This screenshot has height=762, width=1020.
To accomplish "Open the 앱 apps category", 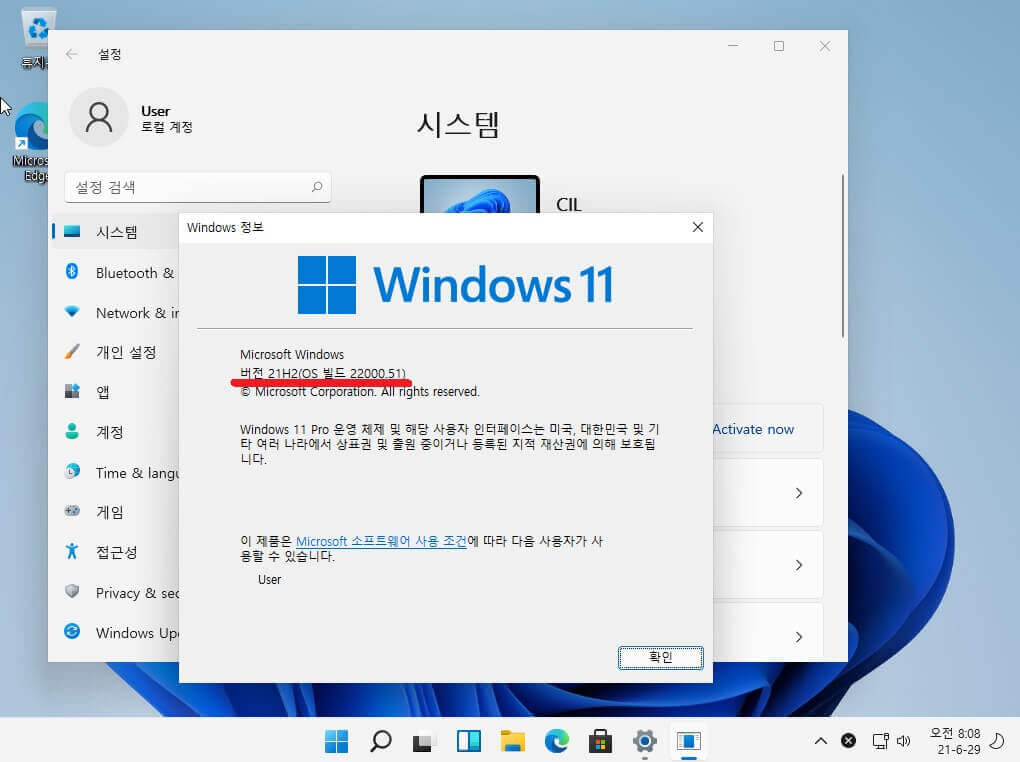I will point(118,392).
